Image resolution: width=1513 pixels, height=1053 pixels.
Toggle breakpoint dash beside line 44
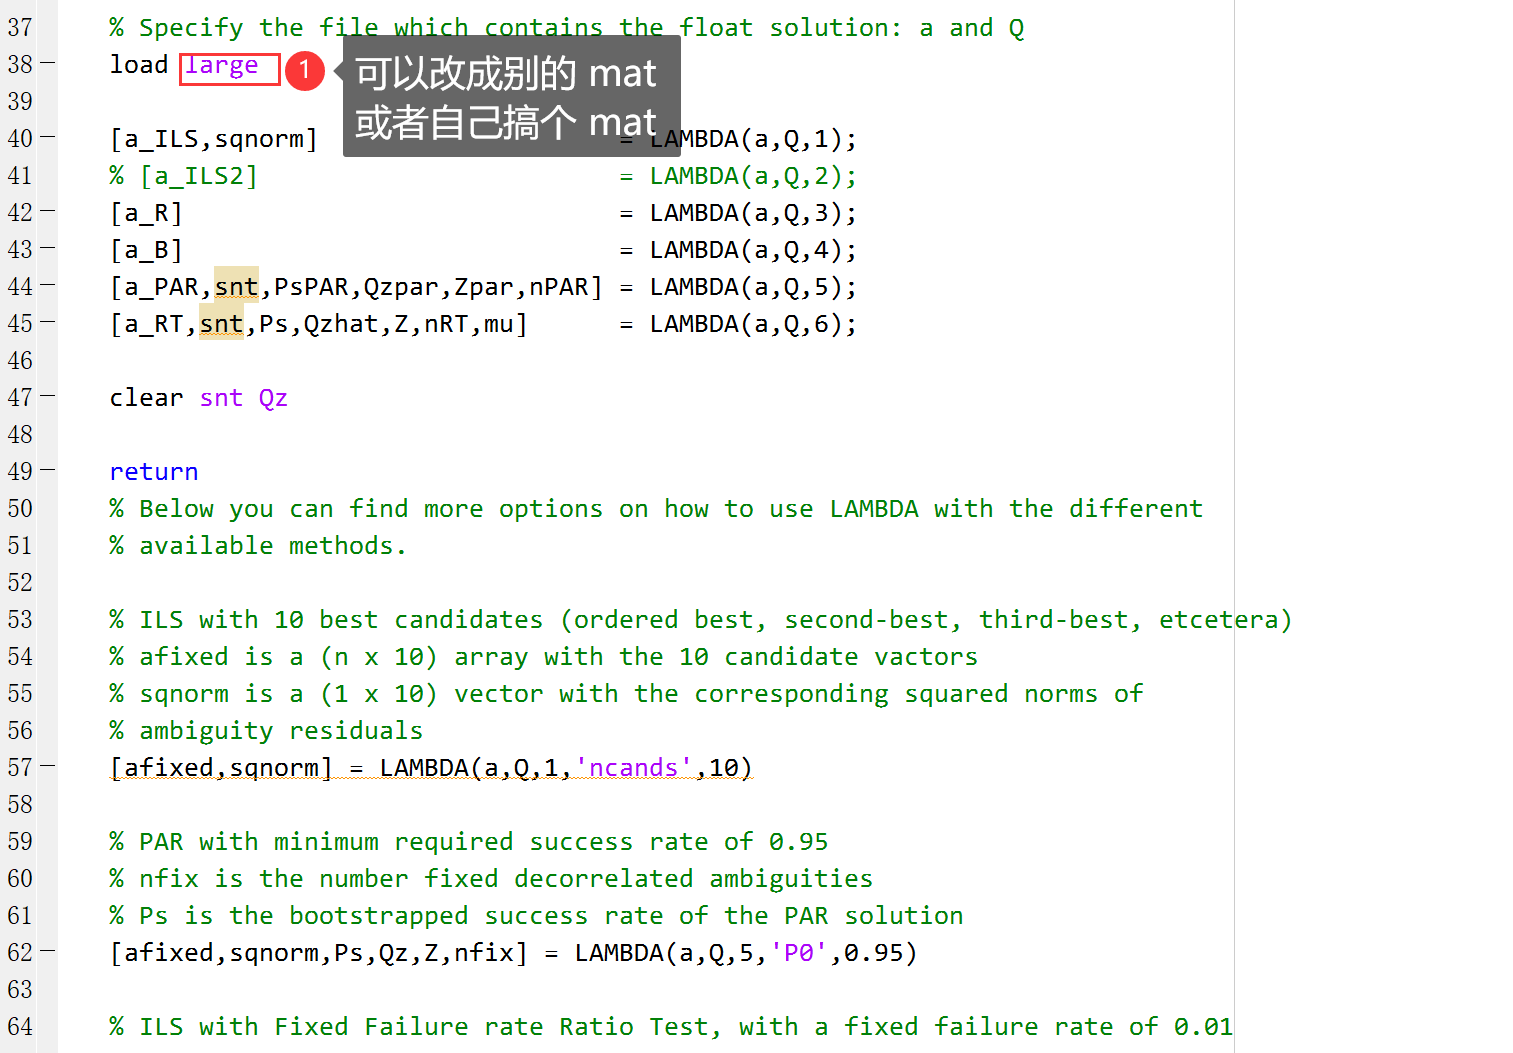coord(47,286)
